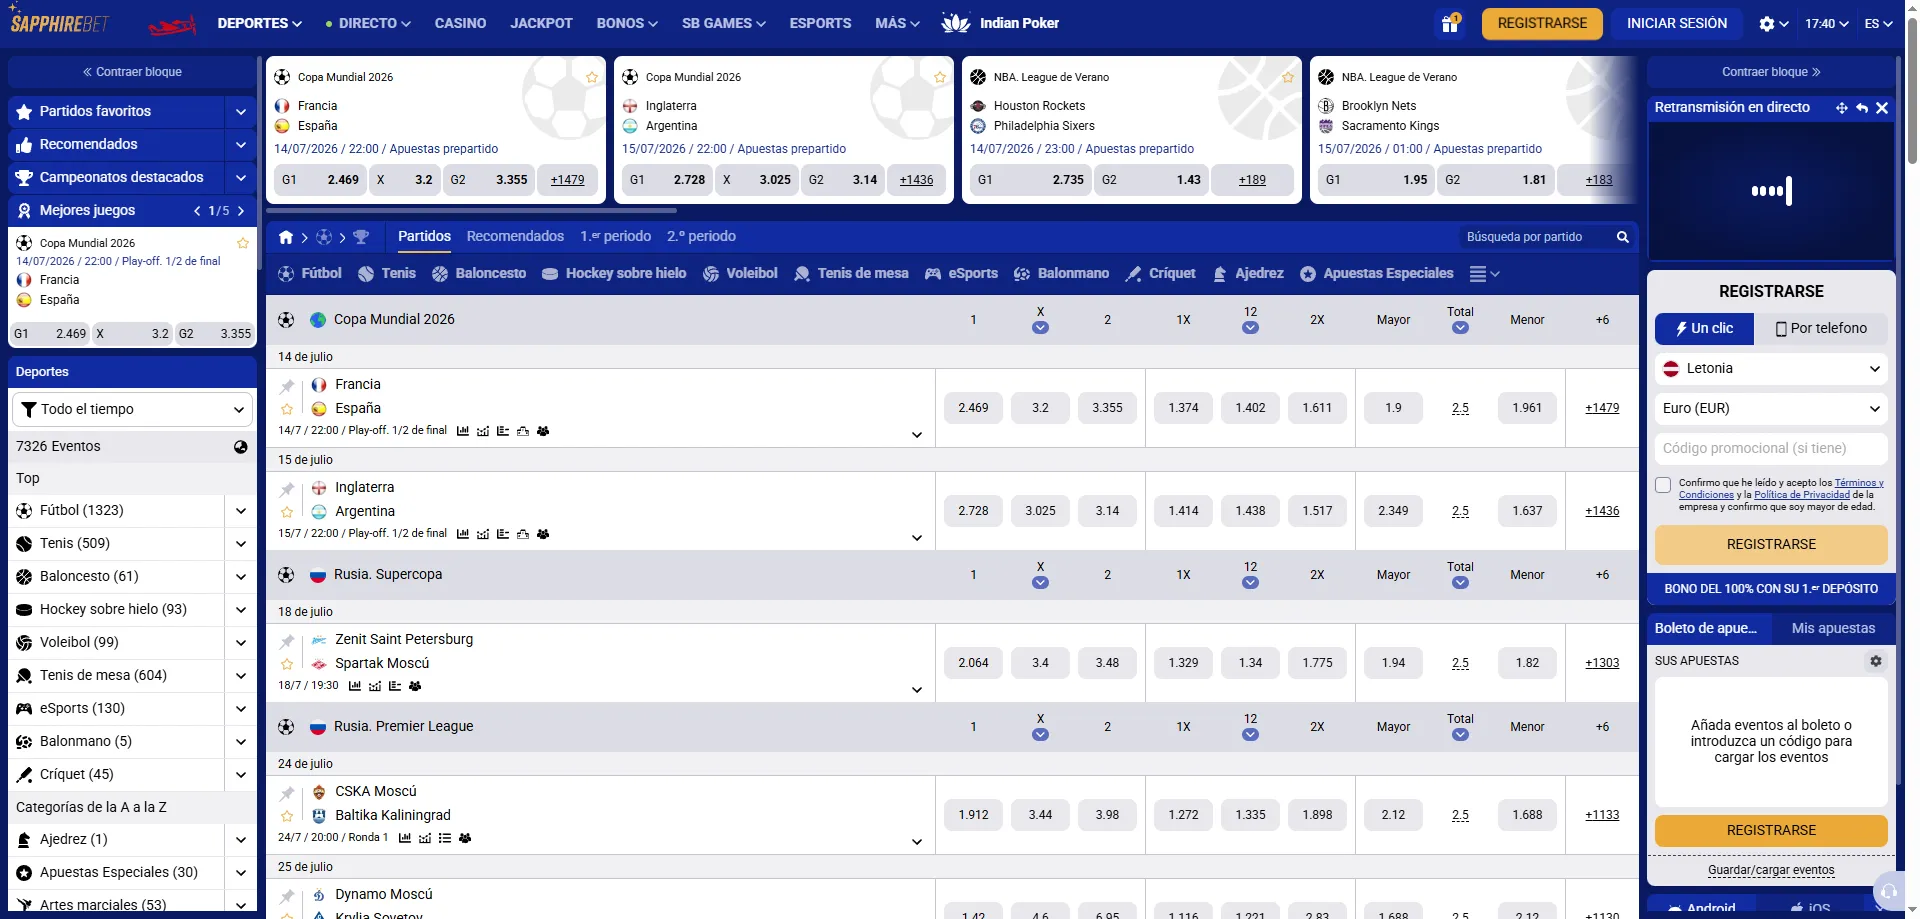Filter by Ajedrez in the sports bar
Image resolution: width=1920 pixels, height=919 pixels.
1248,273
